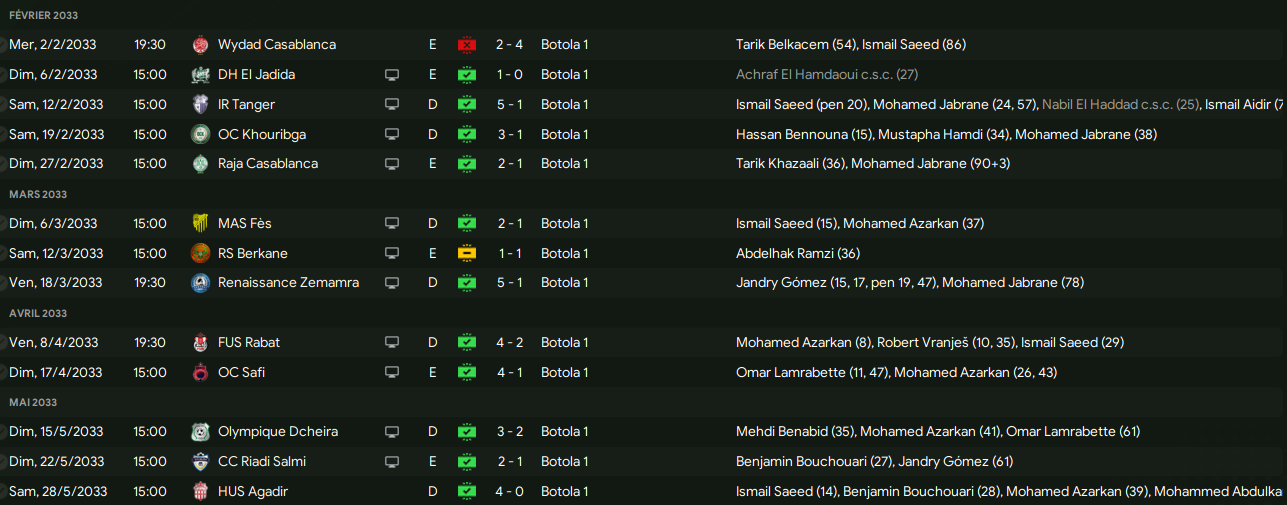
Task: Open the OC Khouribga team link
Action: coord(263,134)
